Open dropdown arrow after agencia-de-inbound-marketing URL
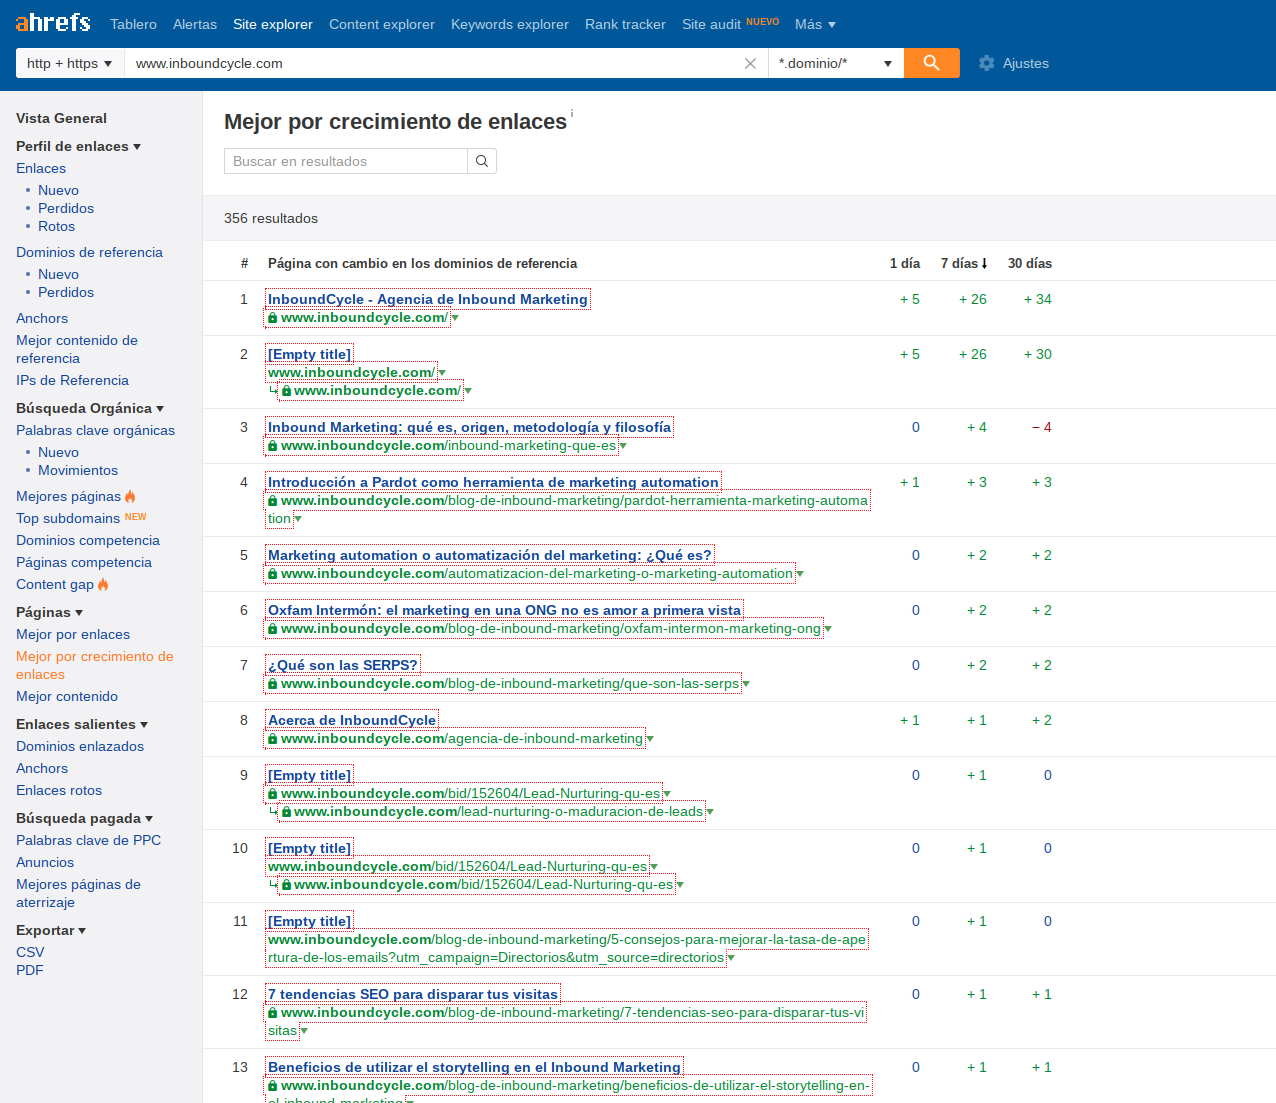 650,740
